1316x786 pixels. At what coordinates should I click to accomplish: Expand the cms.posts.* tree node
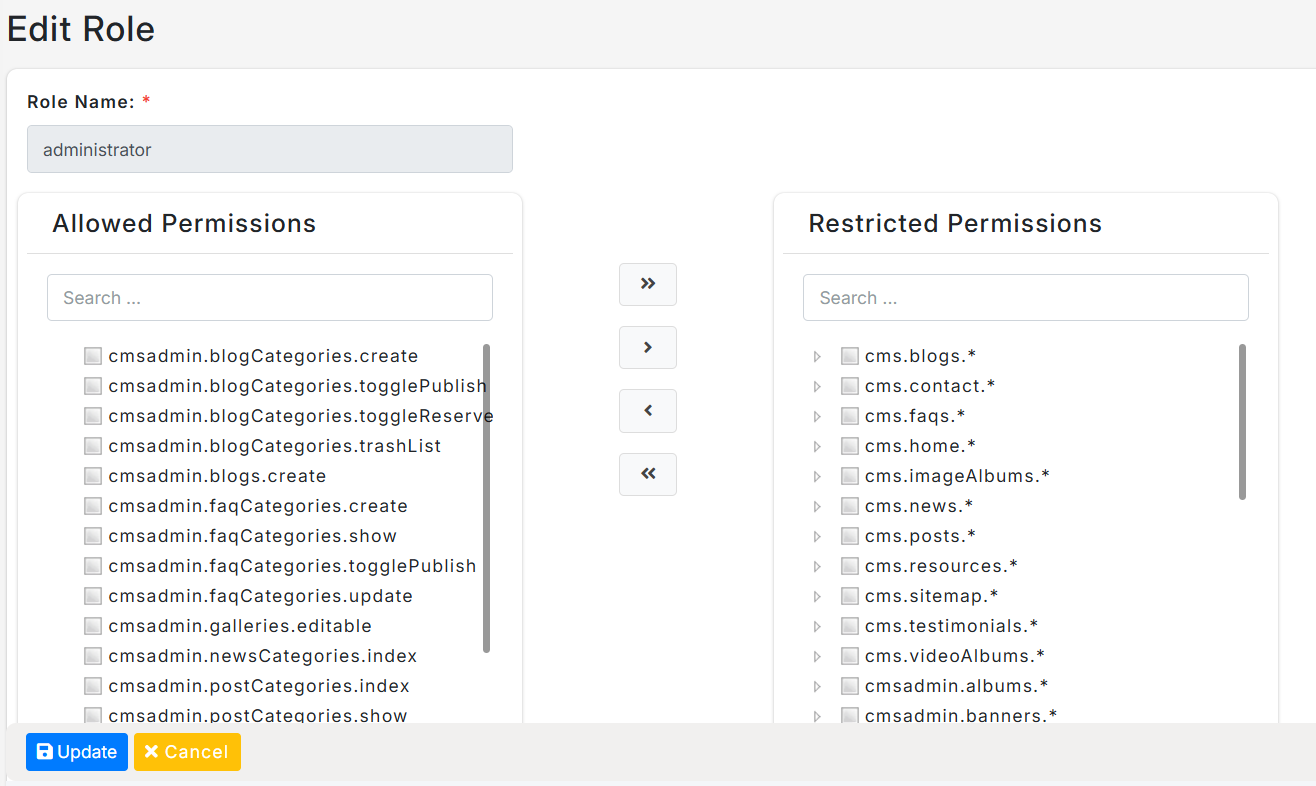pos(817,536)
